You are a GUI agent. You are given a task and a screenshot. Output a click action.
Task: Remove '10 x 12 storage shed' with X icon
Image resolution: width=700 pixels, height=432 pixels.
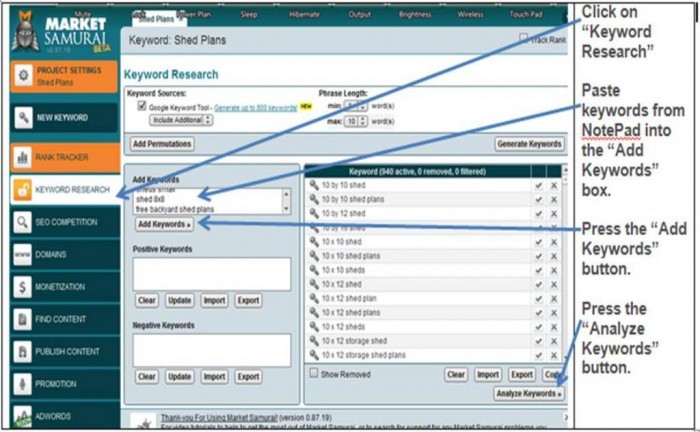(554, 341)
